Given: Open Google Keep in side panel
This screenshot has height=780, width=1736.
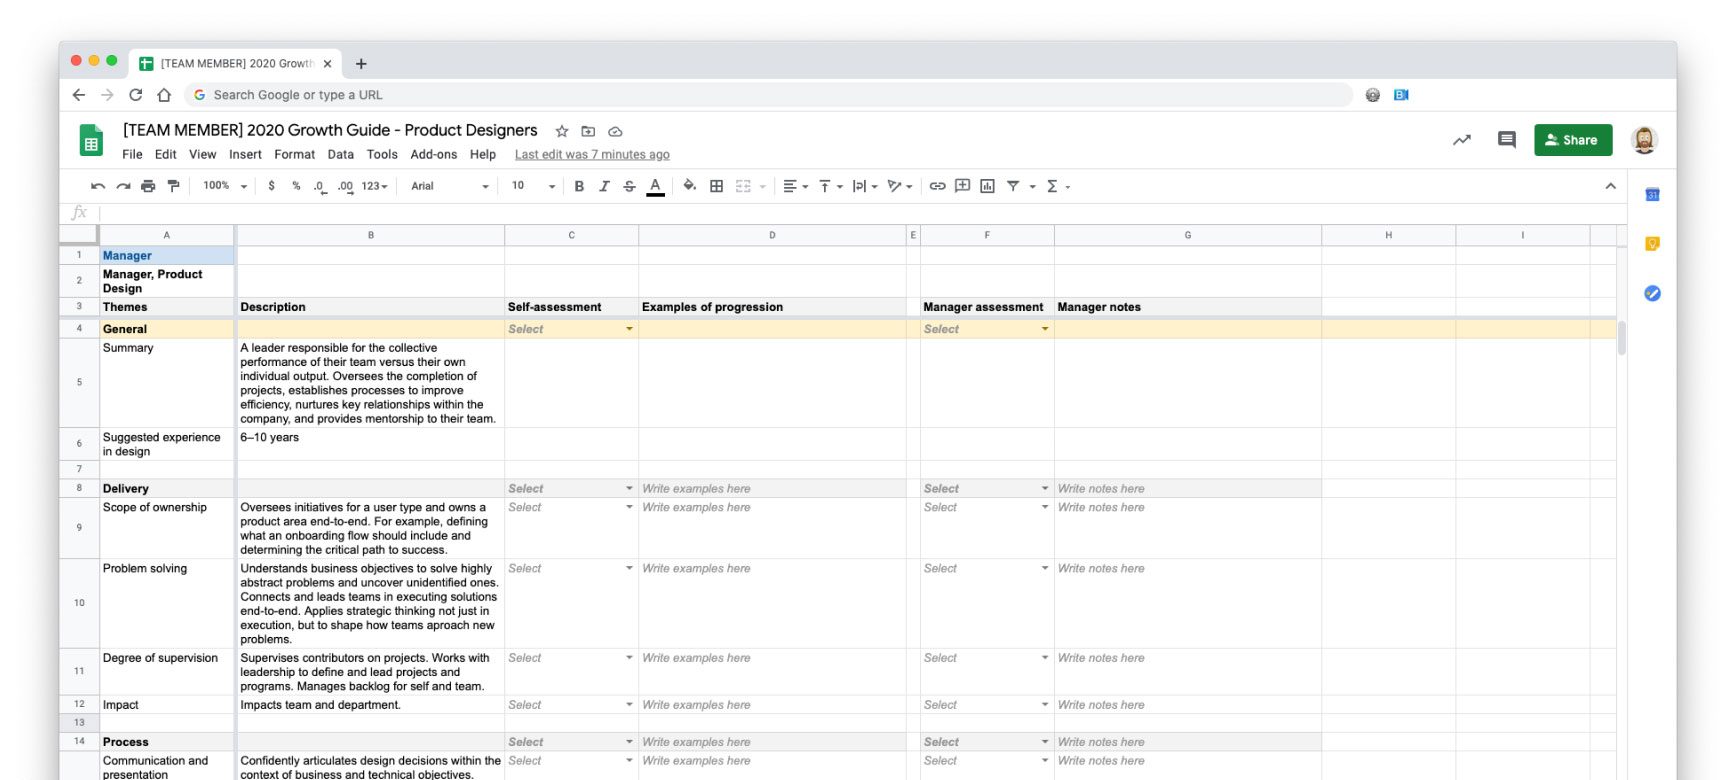Looking at the screenshot, I should coord(1652,244).
